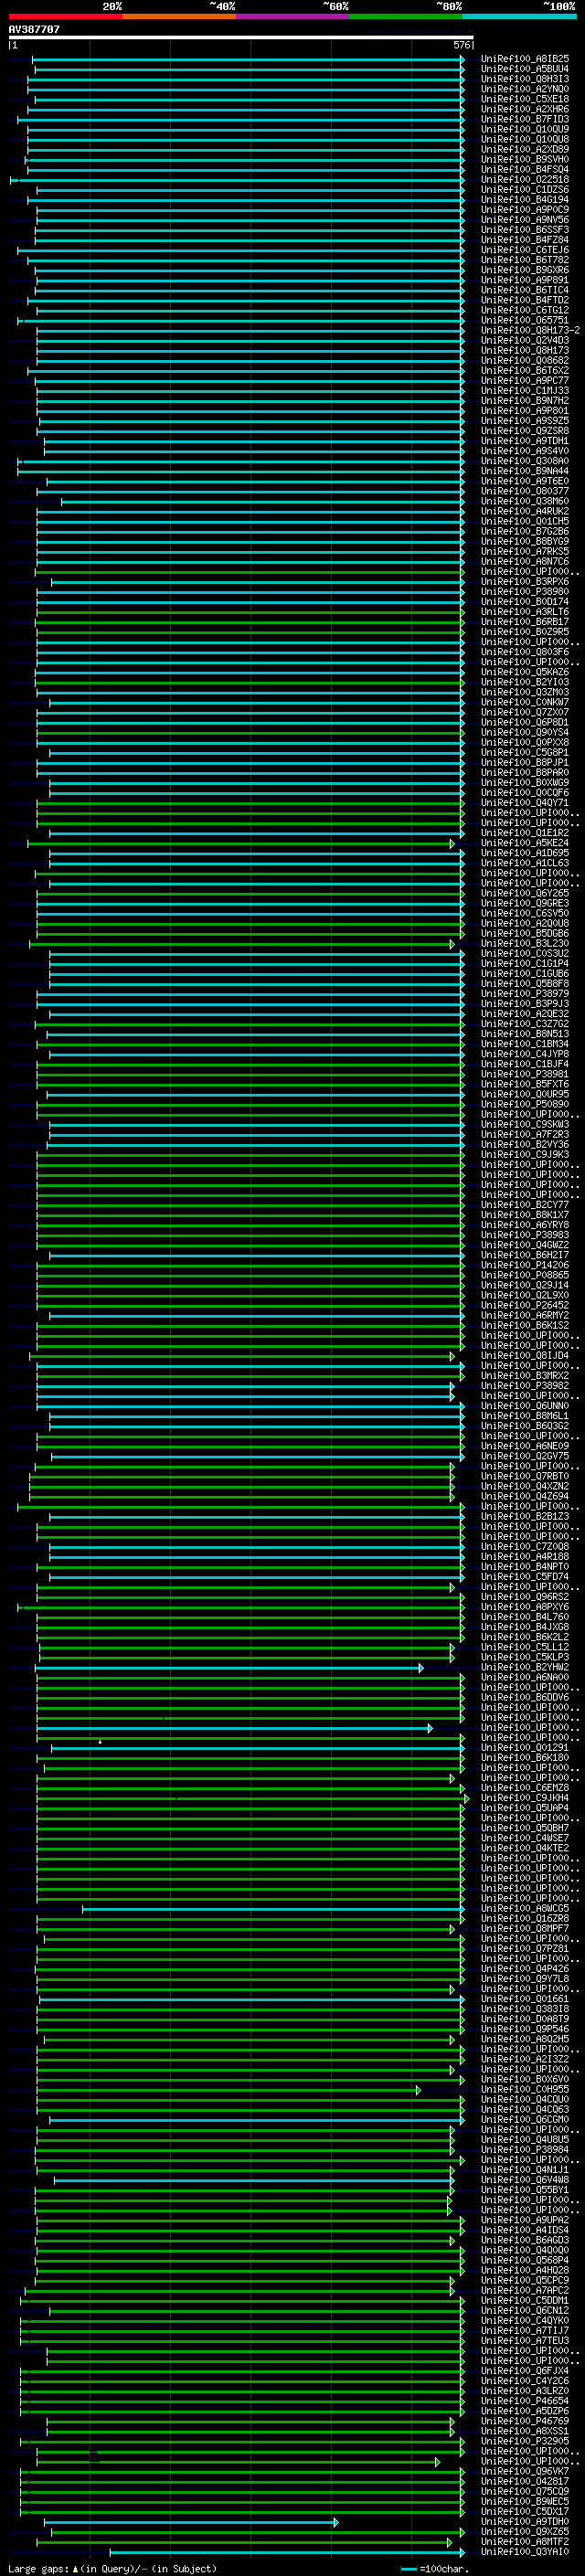Select the UniRef100_C6TEJ6 label

(x=525, y=250)
